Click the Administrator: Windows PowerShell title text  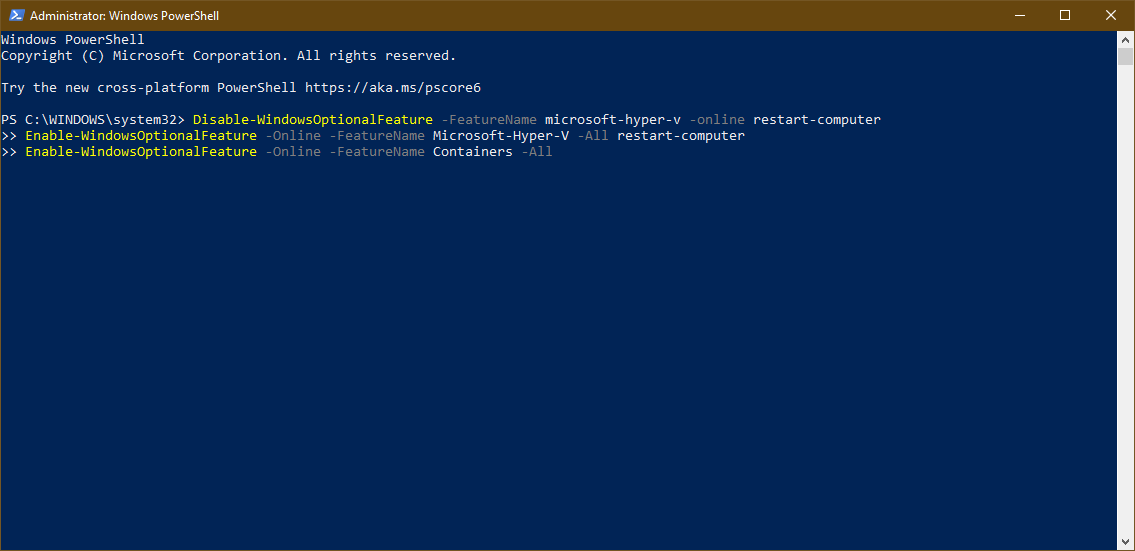pos(125,15)
